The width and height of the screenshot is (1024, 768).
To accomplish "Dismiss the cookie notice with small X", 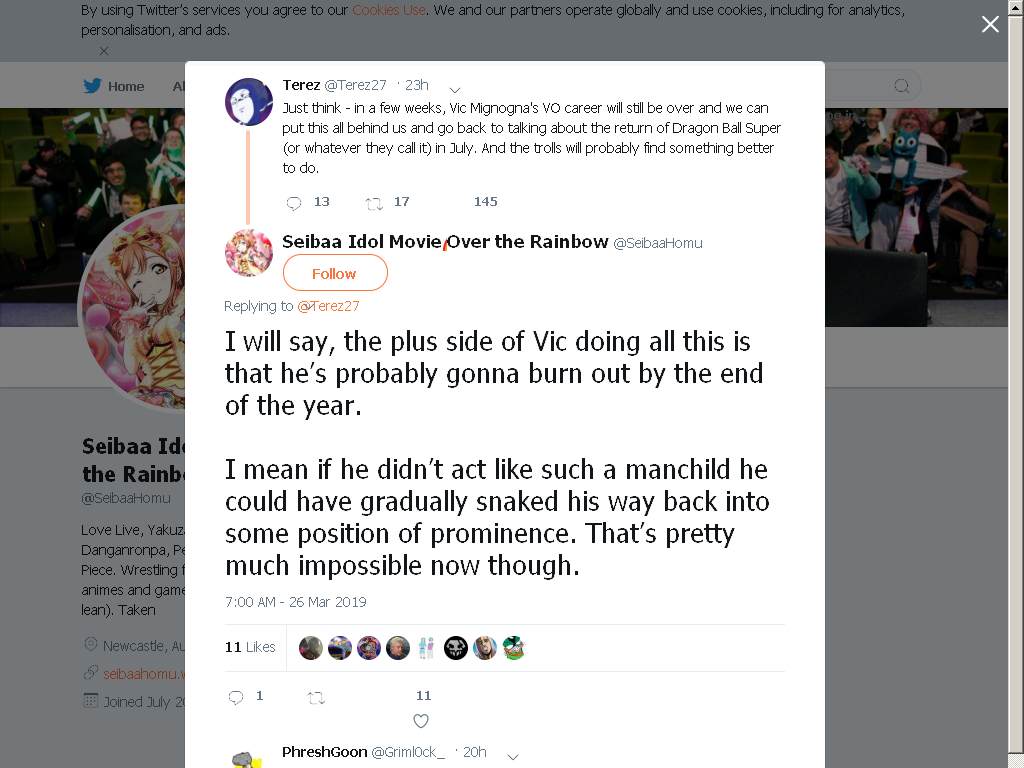I will click(104, 50).
